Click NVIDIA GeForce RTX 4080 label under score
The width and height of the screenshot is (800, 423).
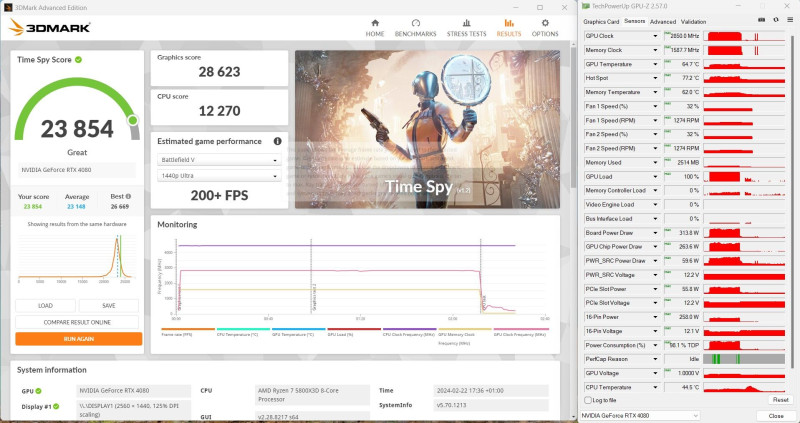[77, 170]
